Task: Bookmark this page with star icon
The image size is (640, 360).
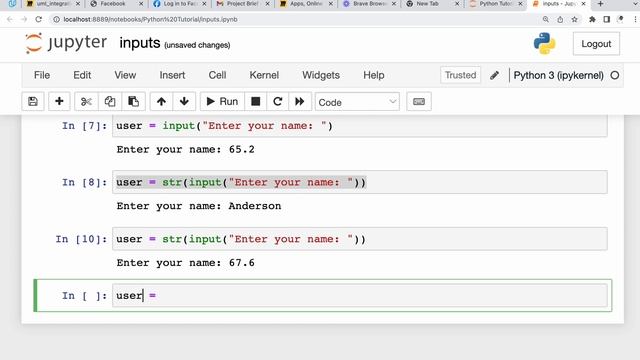Action: (x=574, y=19)
